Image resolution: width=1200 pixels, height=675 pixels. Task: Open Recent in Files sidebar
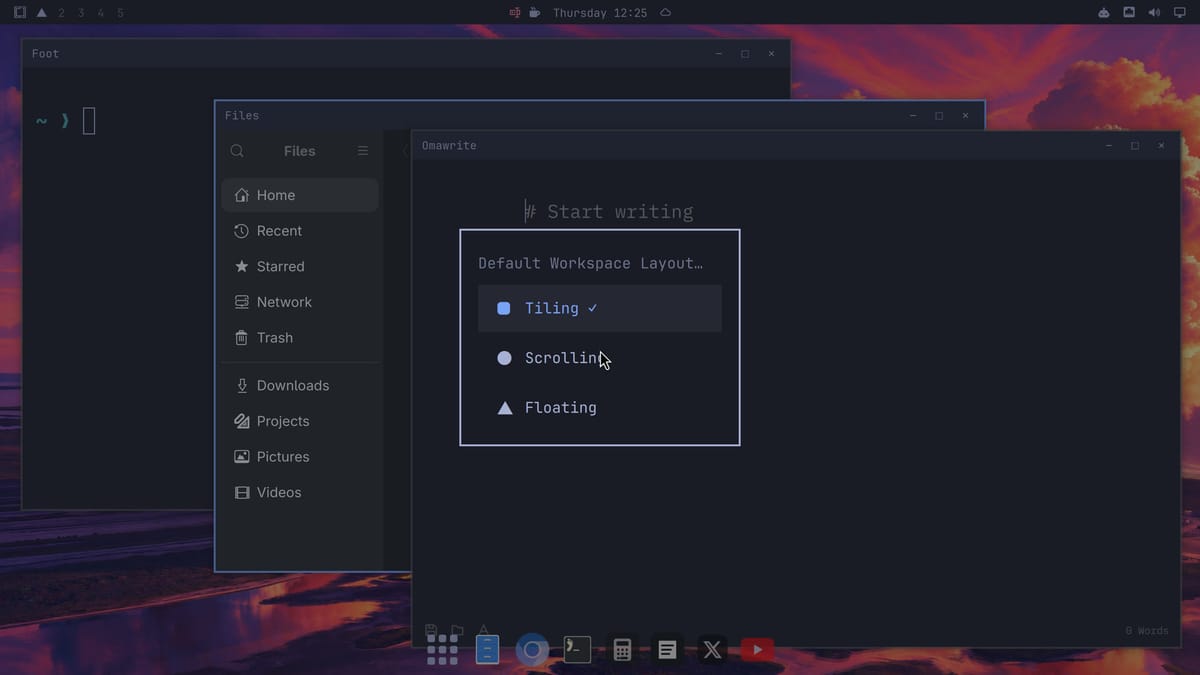pyautogui.click(x=300, y=231)
